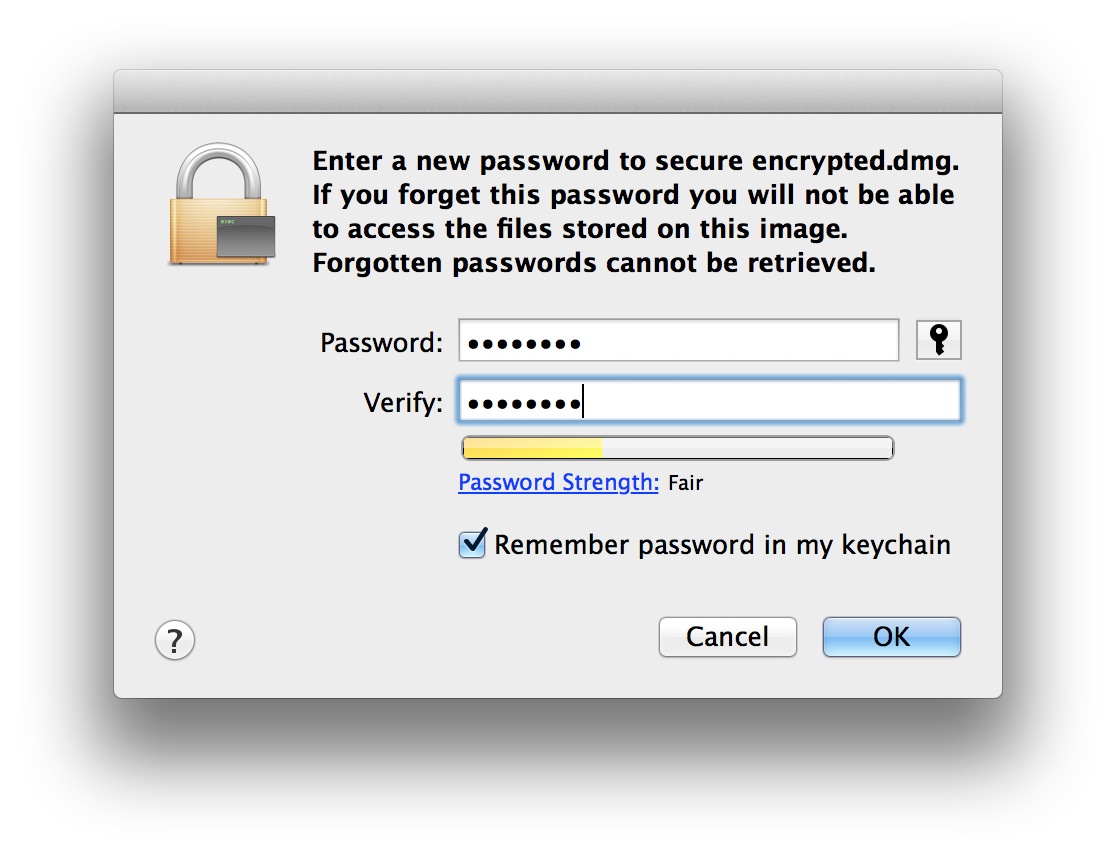This screenshot has width=1116, height=856.
Task: Click the help question mark button
Action: point(174,640)
